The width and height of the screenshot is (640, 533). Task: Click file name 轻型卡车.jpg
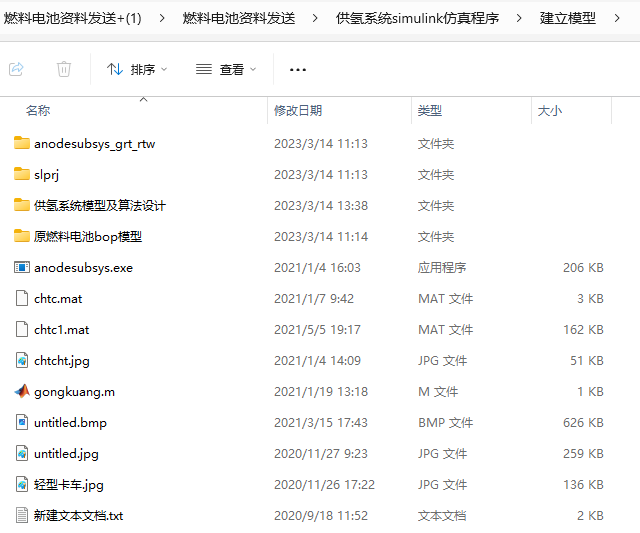tap(69, 485)
